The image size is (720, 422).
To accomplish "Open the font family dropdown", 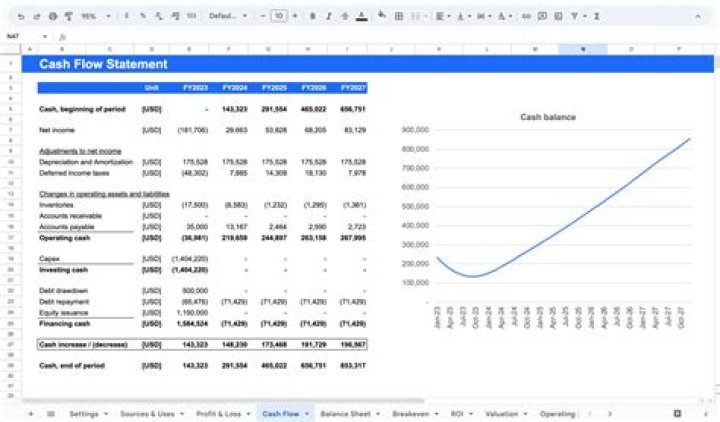I will (228, 16).
